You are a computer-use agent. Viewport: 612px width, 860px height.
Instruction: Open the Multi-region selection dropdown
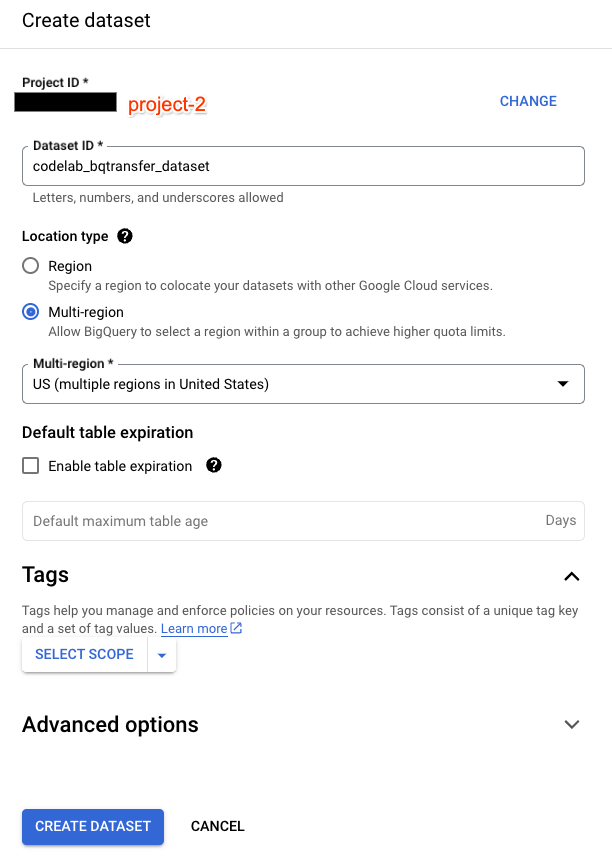[x=303, y=383]
